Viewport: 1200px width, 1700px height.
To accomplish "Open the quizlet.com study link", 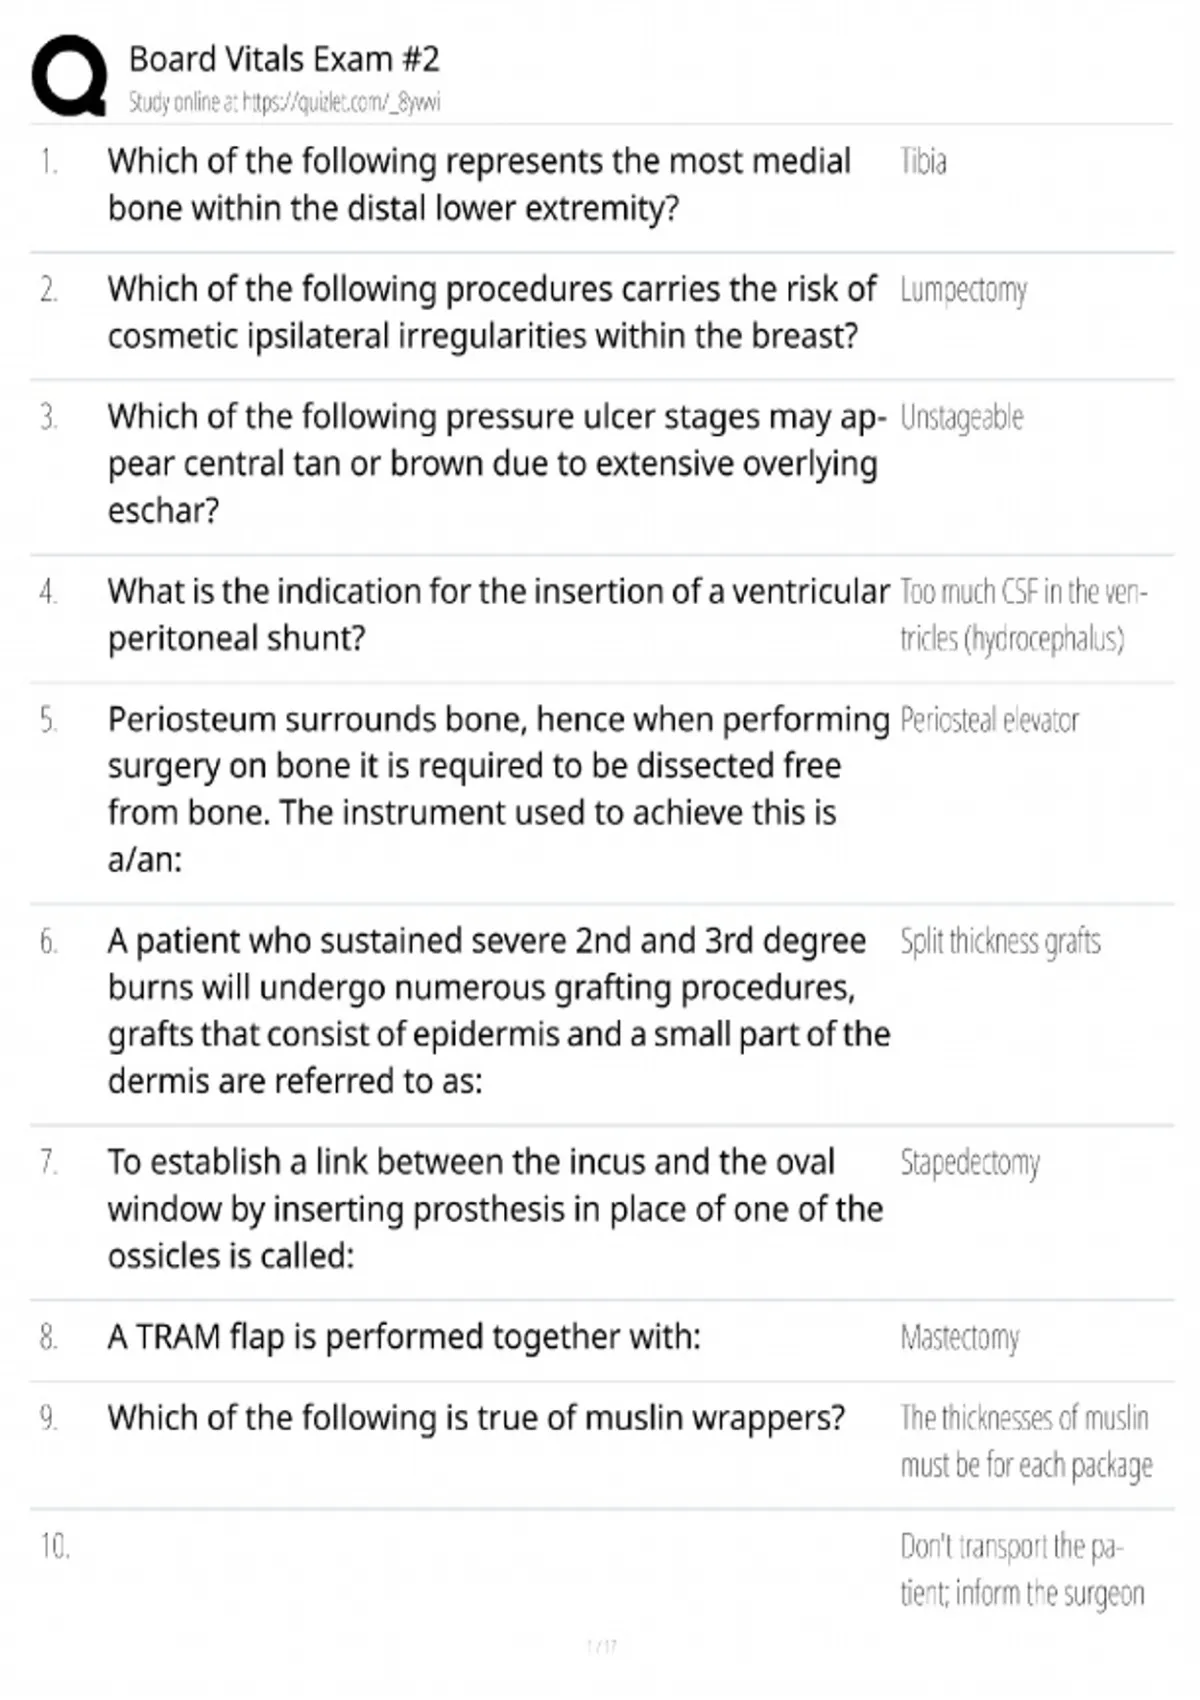I will pyautogui.click(x=284, y=102).
